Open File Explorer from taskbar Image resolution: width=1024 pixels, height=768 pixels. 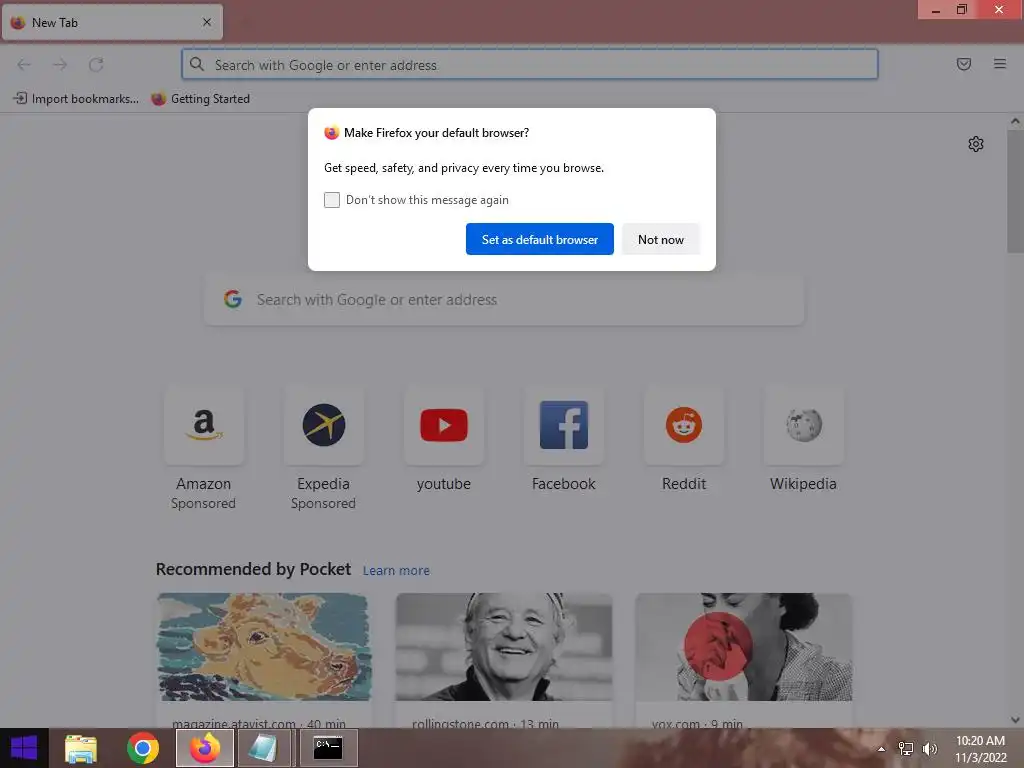coord(80,748)
